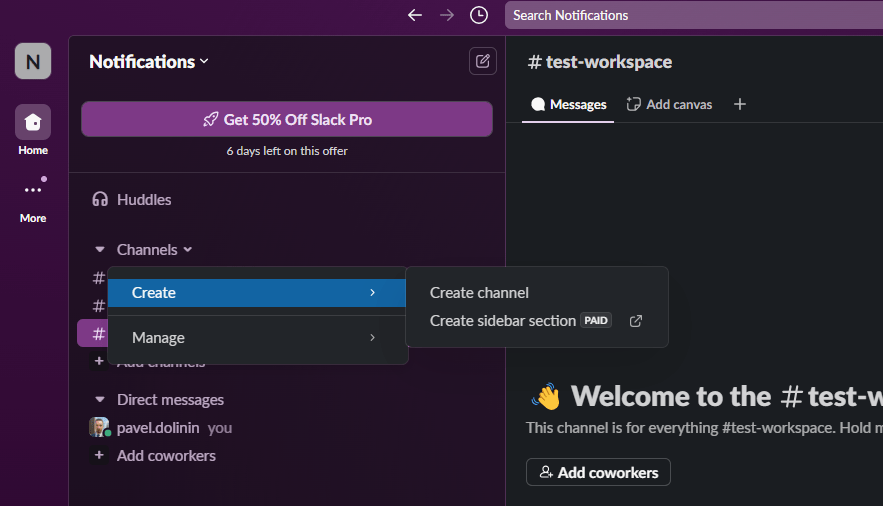Click the new message compose icon
Image resolution: width=883 pixels, height=506 pixels.
coord(483,61)
